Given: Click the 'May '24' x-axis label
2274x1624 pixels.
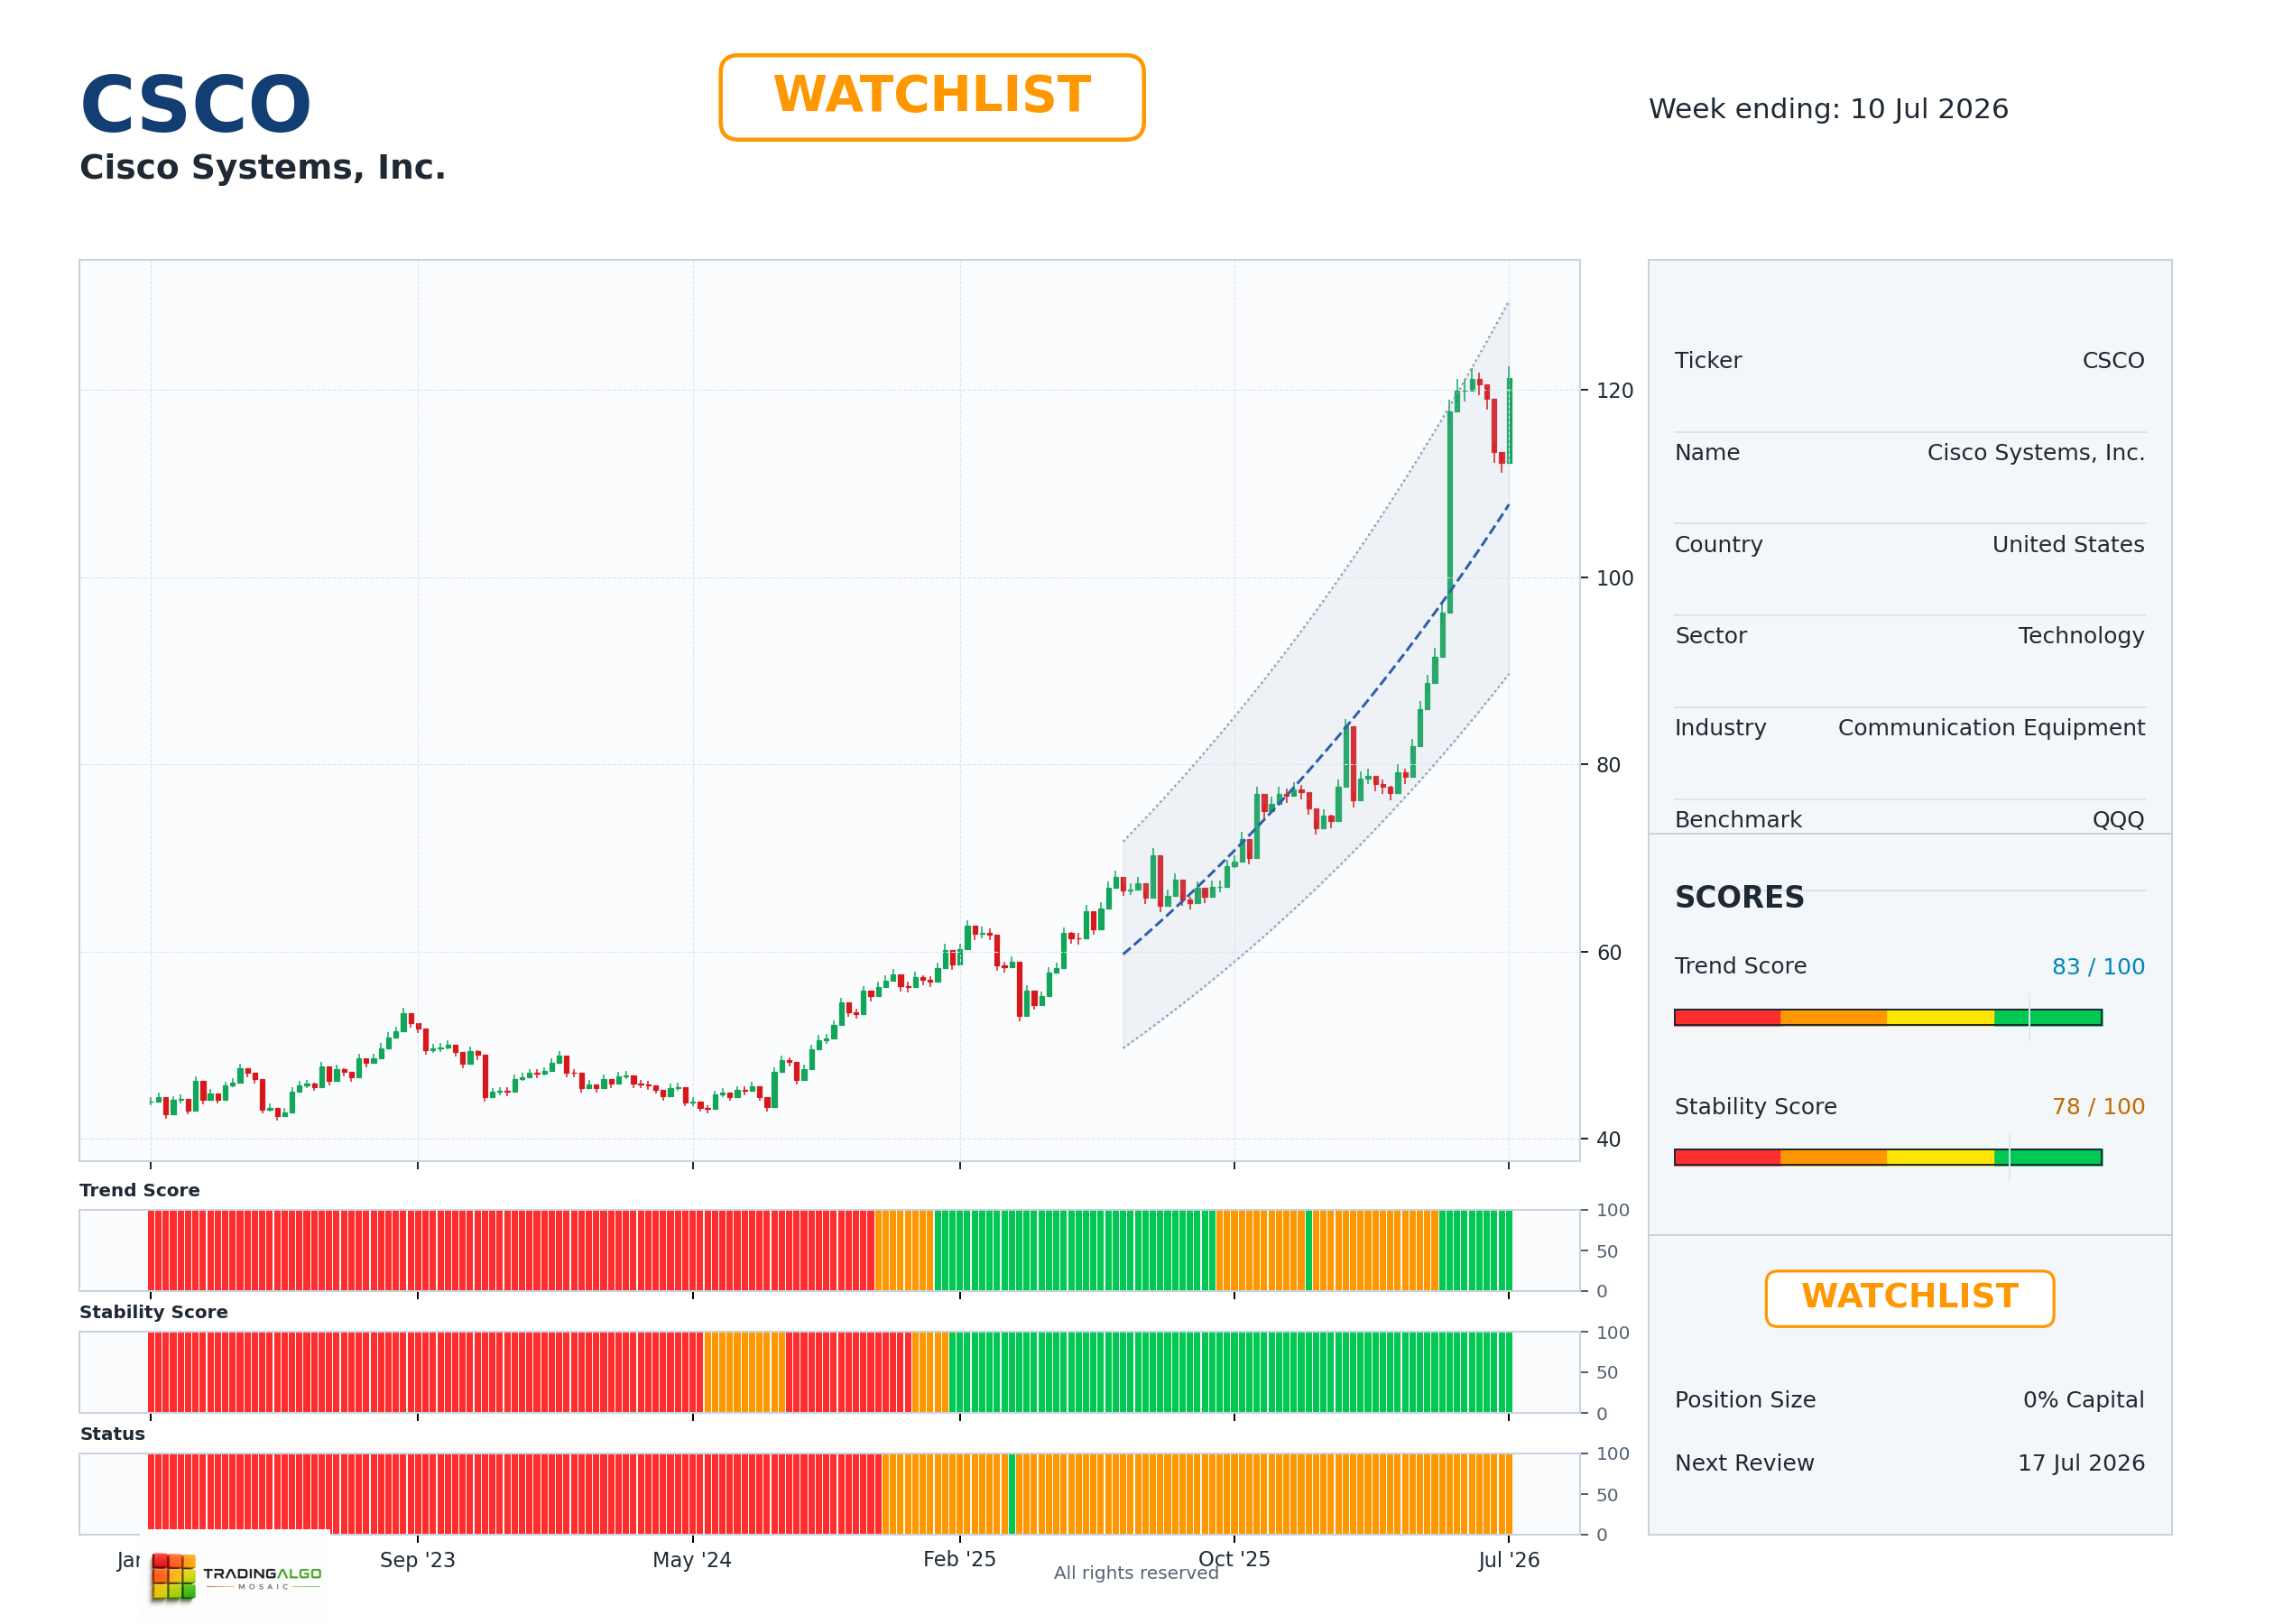Looking at the screenshot, I should tap(692, 1560).
